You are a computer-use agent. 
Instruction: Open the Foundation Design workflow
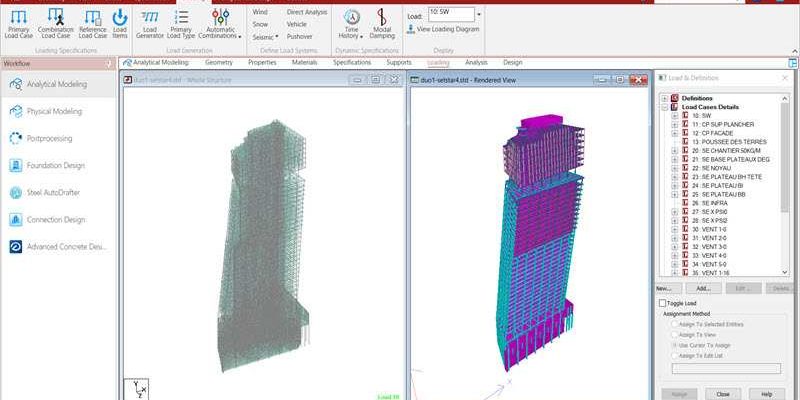click(x=56, y=165)
